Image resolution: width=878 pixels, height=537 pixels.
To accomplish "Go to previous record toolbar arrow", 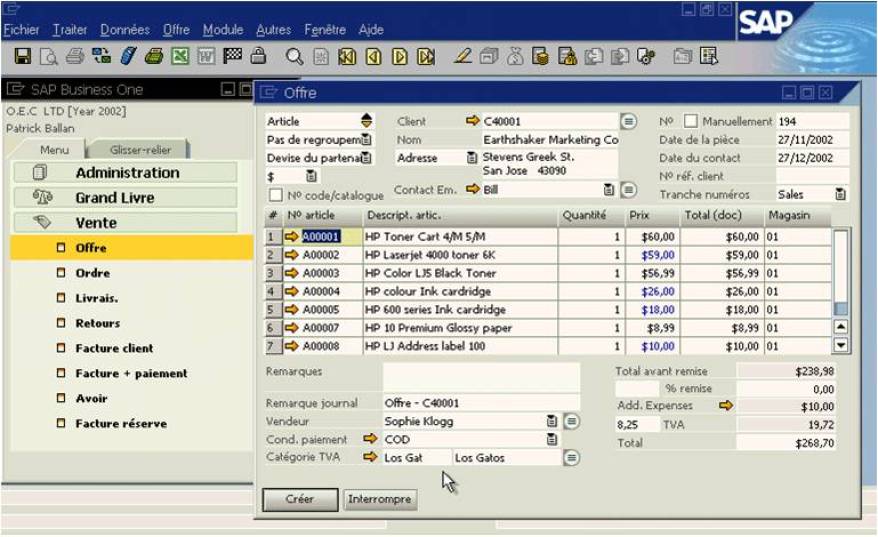I will (373, 56).
